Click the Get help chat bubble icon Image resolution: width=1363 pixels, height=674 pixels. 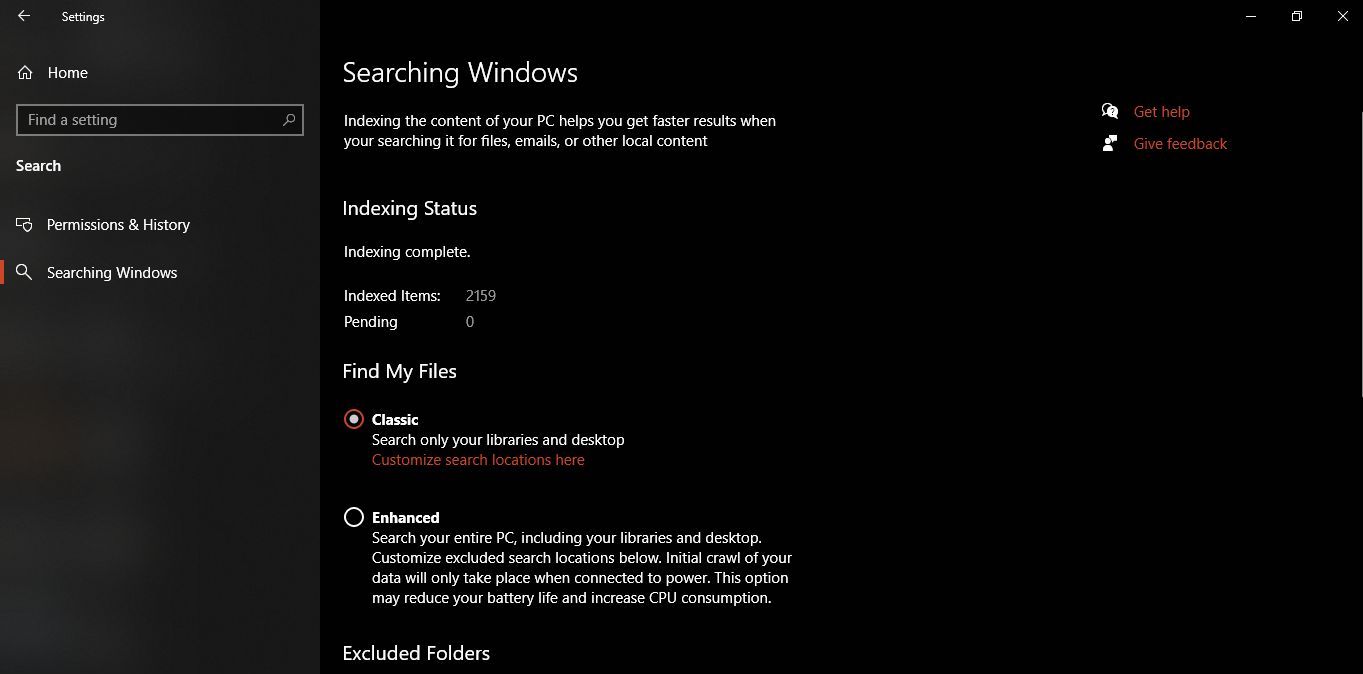[1109, 111]
